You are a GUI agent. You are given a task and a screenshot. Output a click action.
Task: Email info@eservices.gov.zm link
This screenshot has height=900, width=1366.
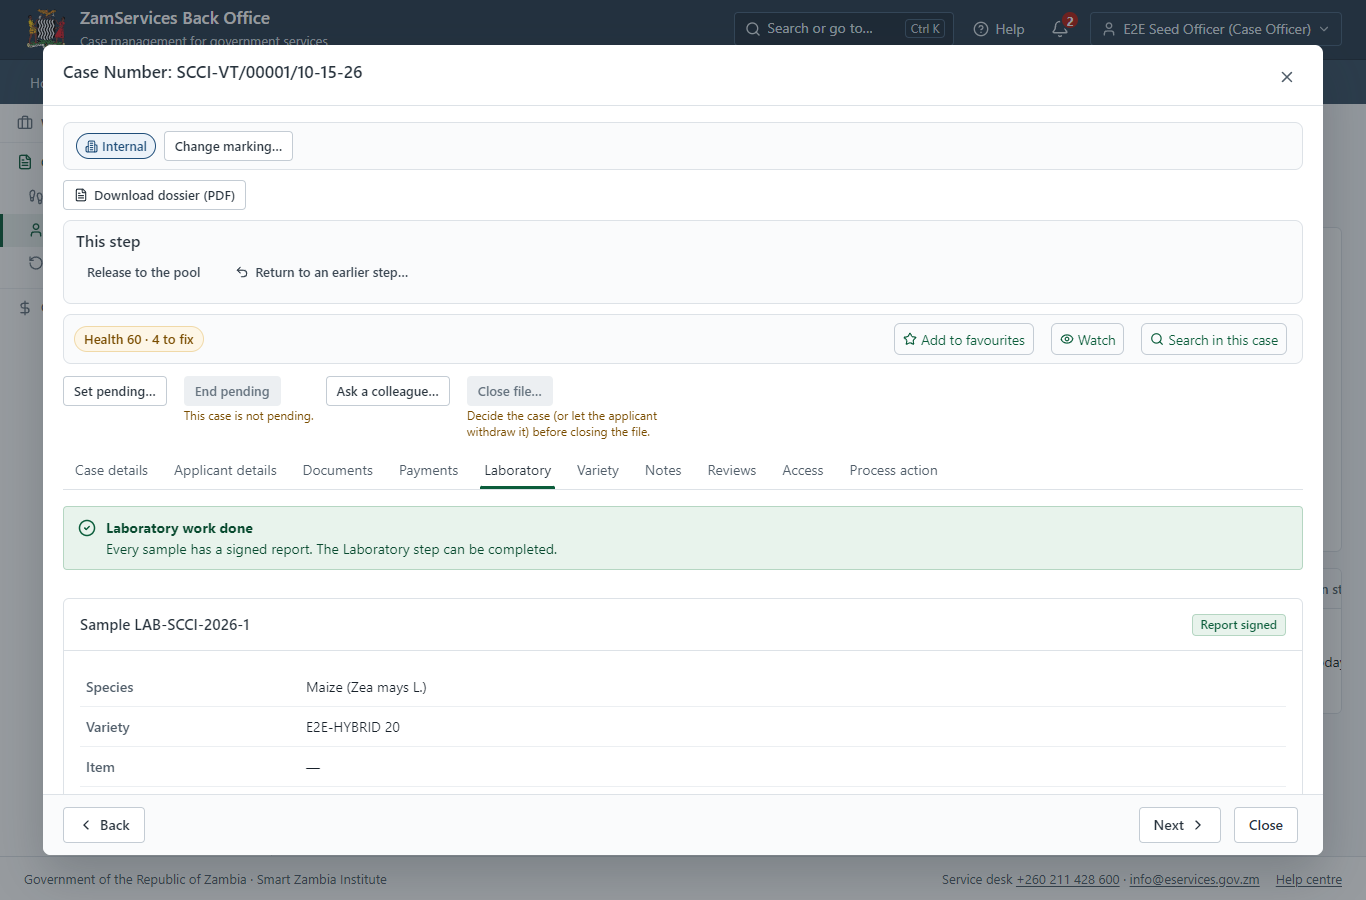[x=1194, y=880]
